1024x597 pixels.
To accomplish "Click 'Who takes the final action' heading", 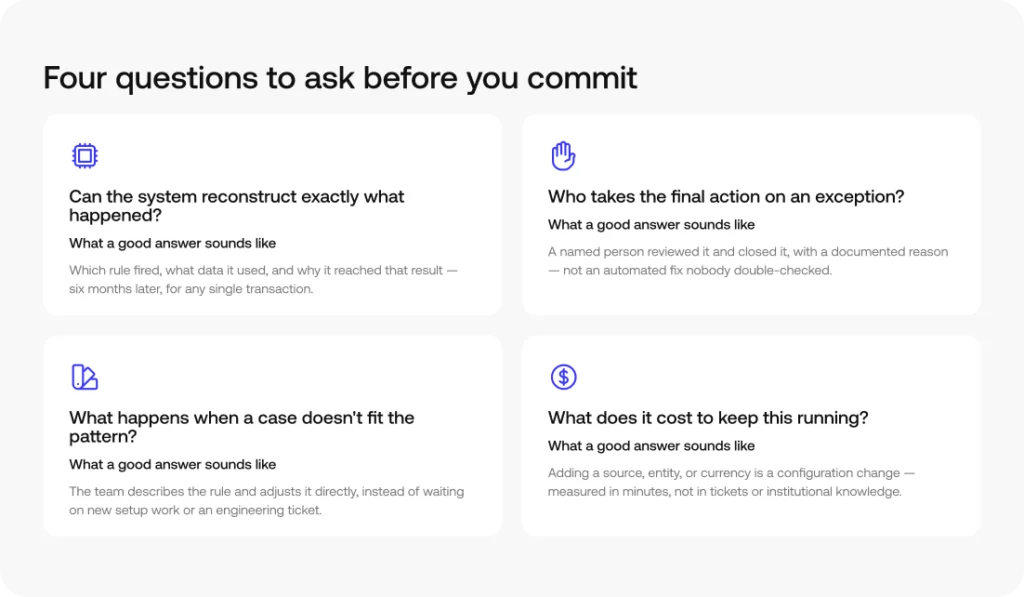I will [726, 197].
